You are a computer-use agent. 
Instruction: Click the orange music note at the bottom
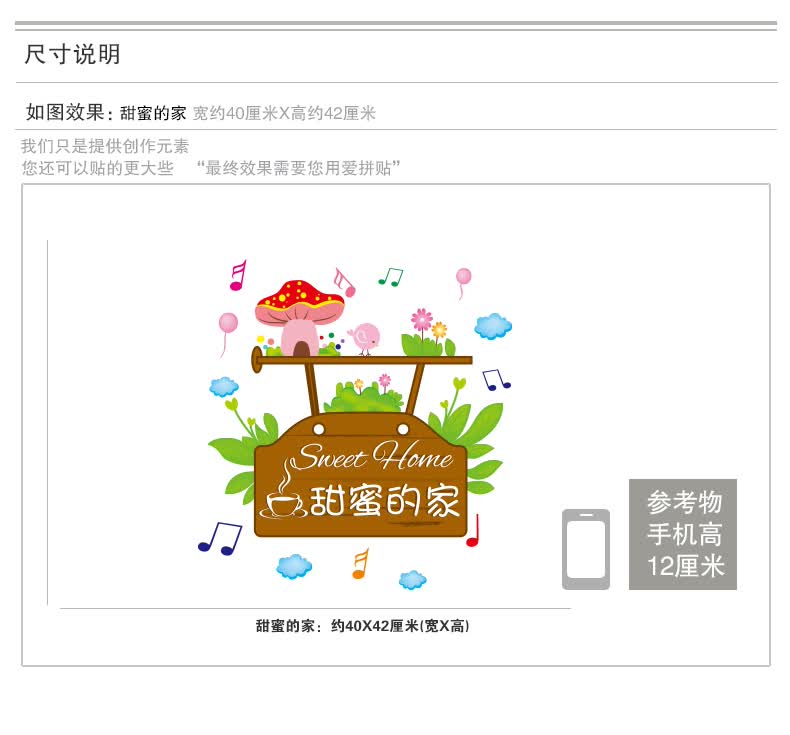point(360,564)
